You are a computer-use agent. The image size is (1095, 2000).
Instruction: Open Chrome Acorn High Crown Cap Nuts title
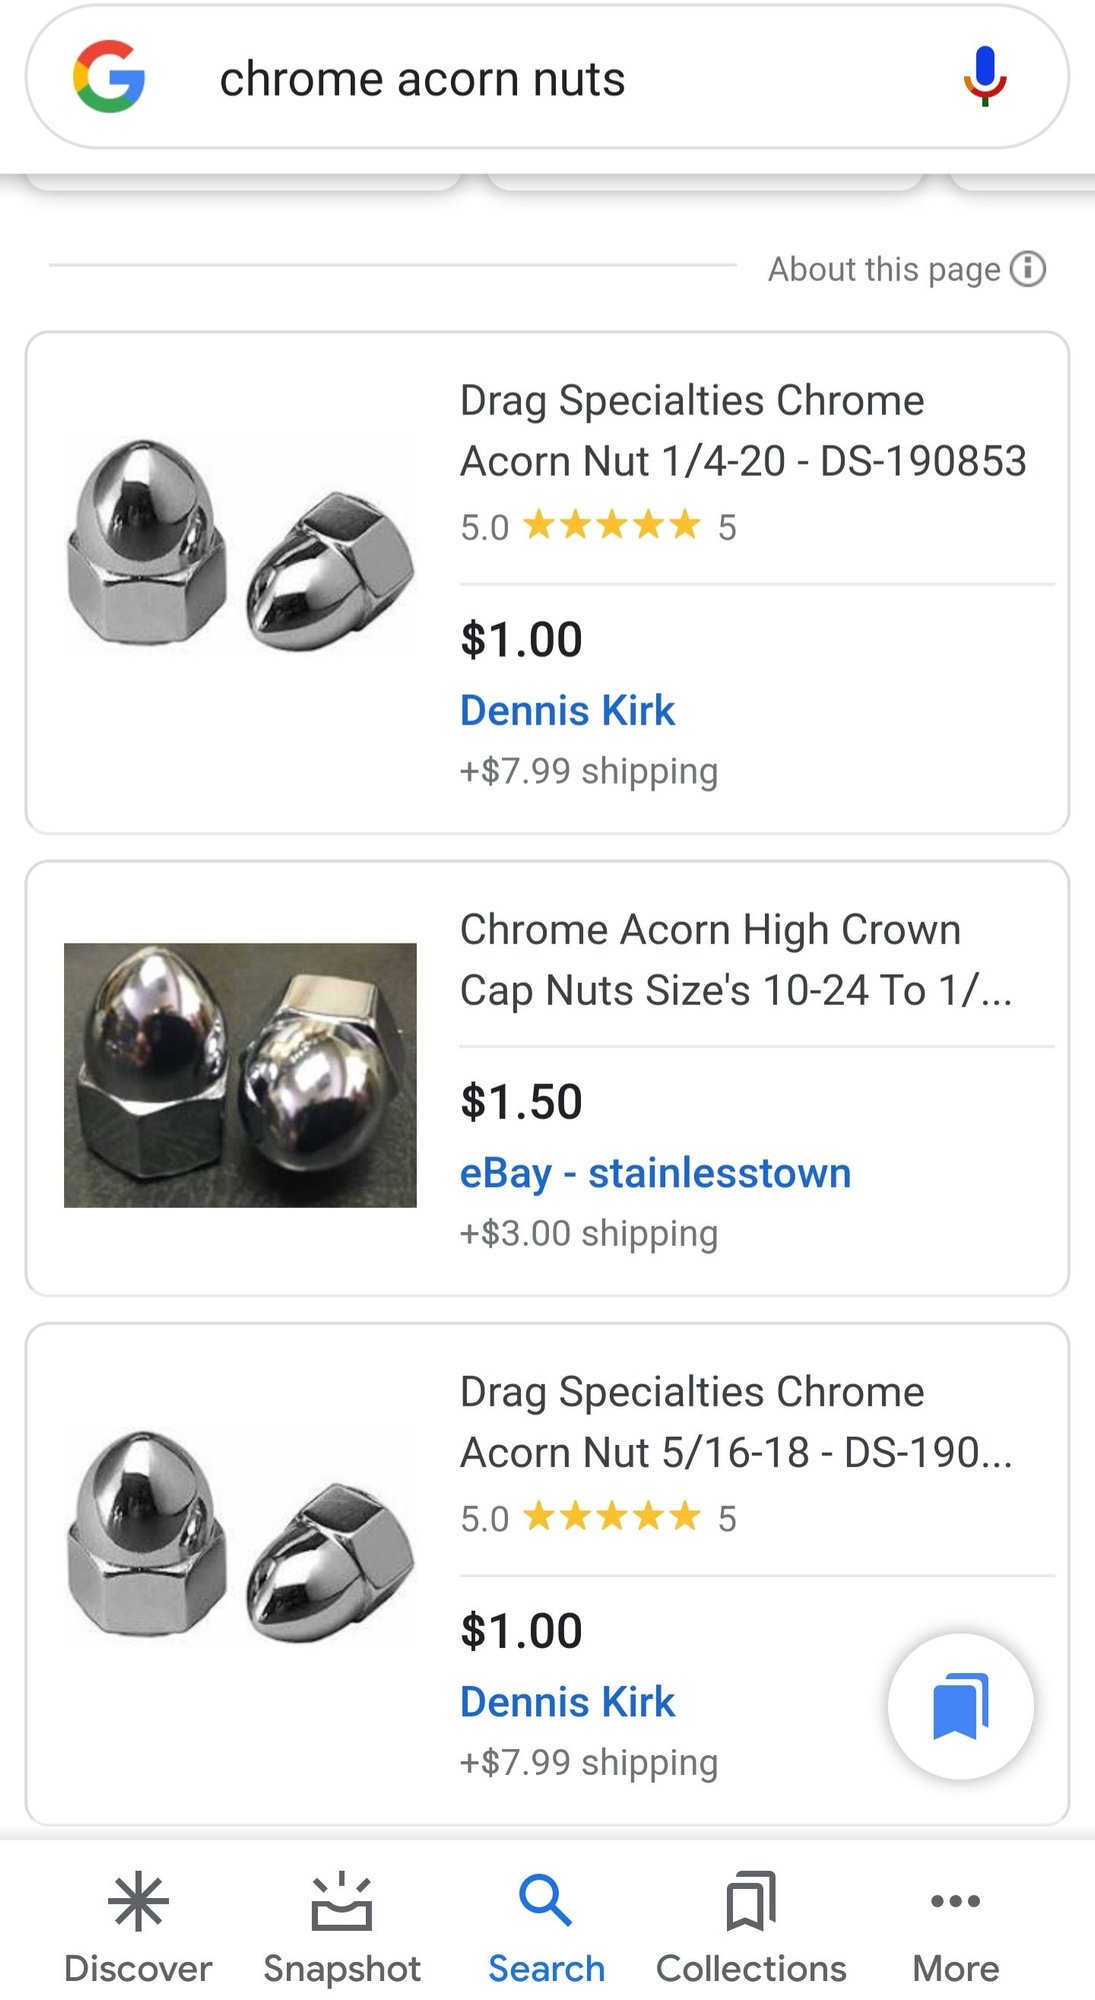735,960
